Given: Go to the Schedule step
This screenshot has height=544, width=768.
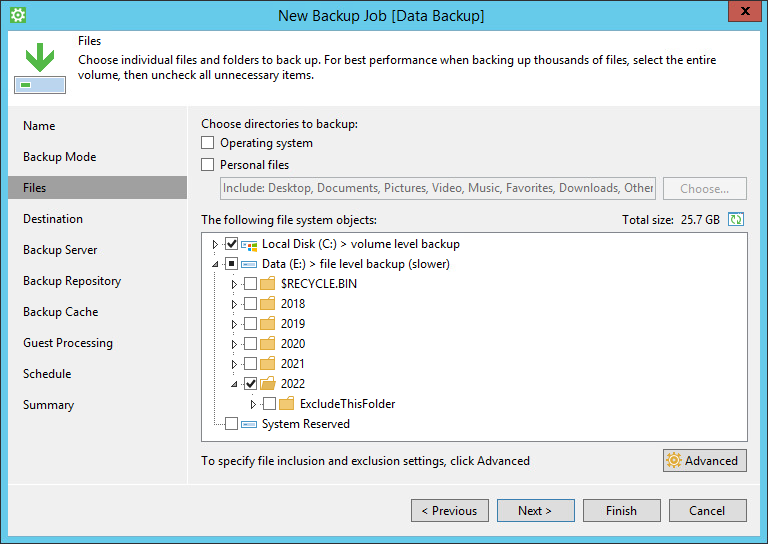Looking at the screenshot, I should (47, 374).
